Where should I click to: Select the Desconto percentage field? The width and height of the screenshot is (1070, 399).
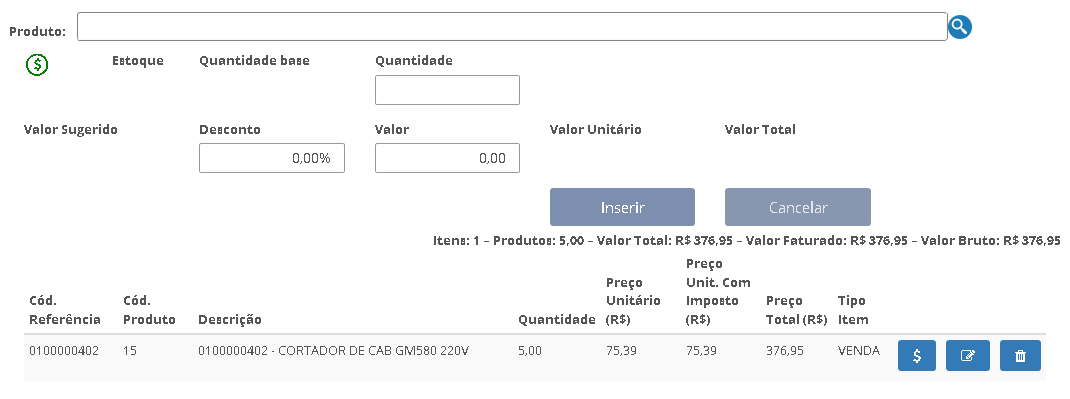272,158
